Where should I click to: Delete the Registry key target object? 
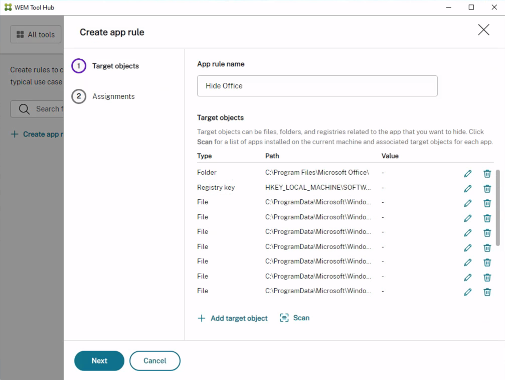[x=487, y=188]
